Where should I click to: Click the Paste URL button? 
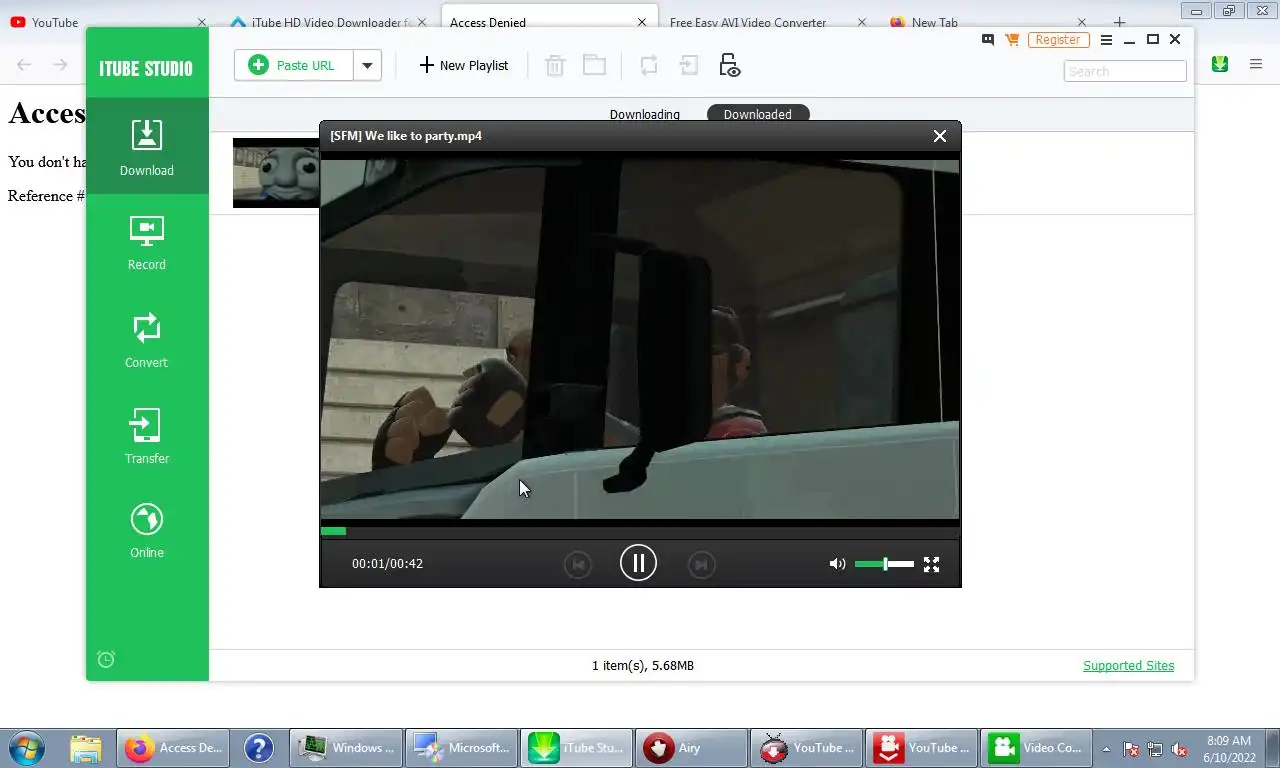pos(293,65)
